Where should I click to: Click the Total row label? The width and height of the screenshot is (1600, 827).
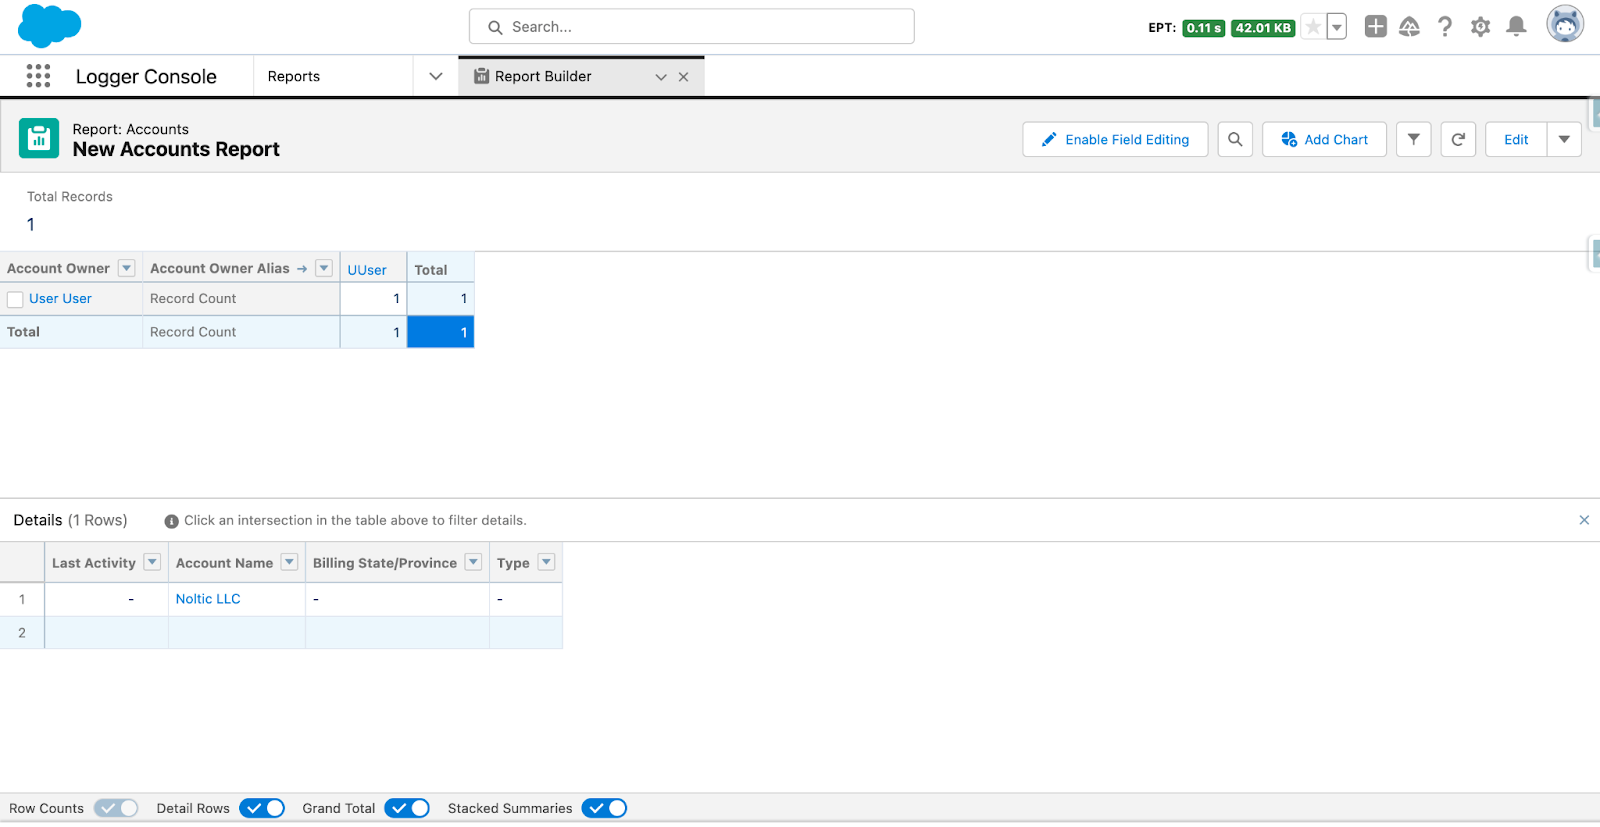[x=24, y=332]
